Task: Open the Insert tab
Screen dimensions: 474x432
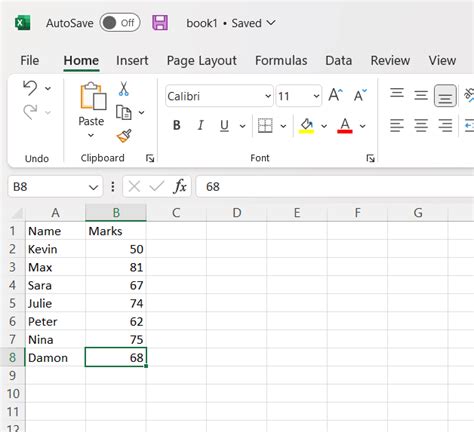Action: (132, 61)
